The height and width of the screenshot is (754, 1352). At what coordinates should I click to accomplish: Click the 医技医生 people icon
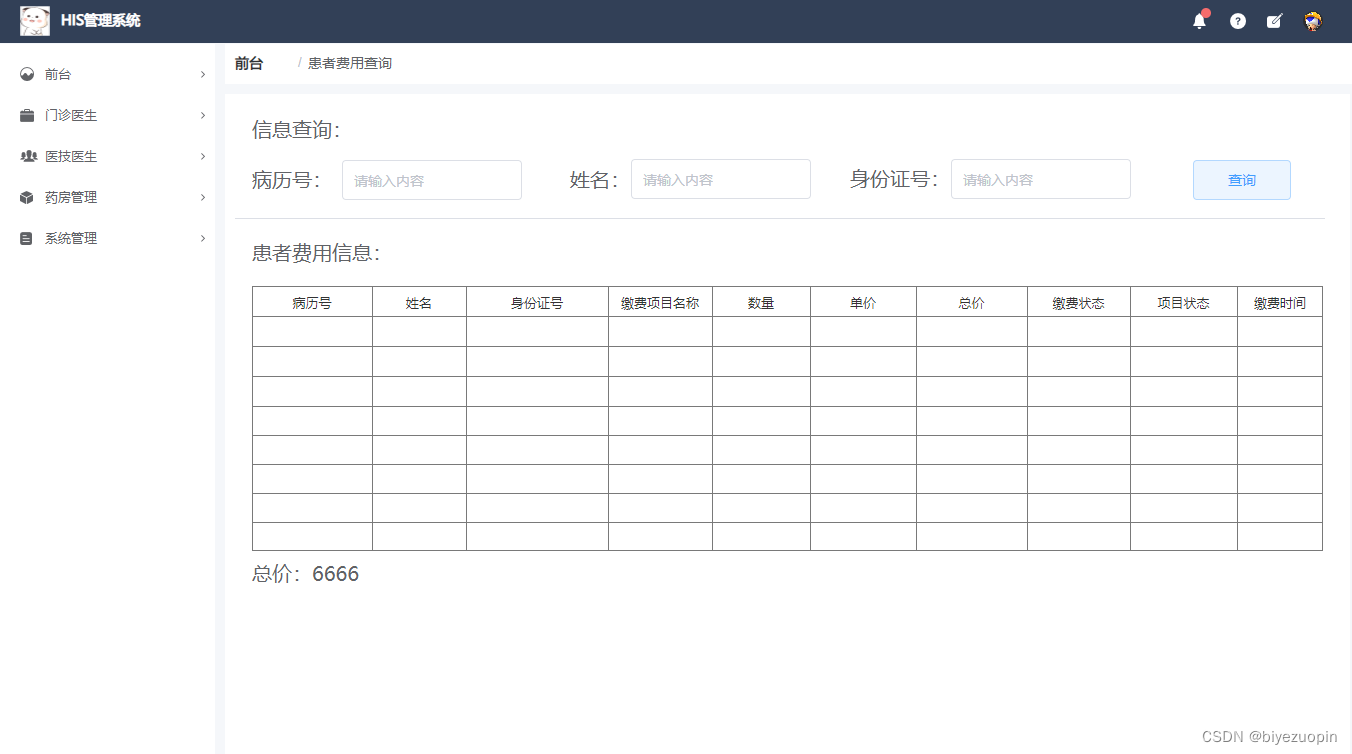pos(28,156)
